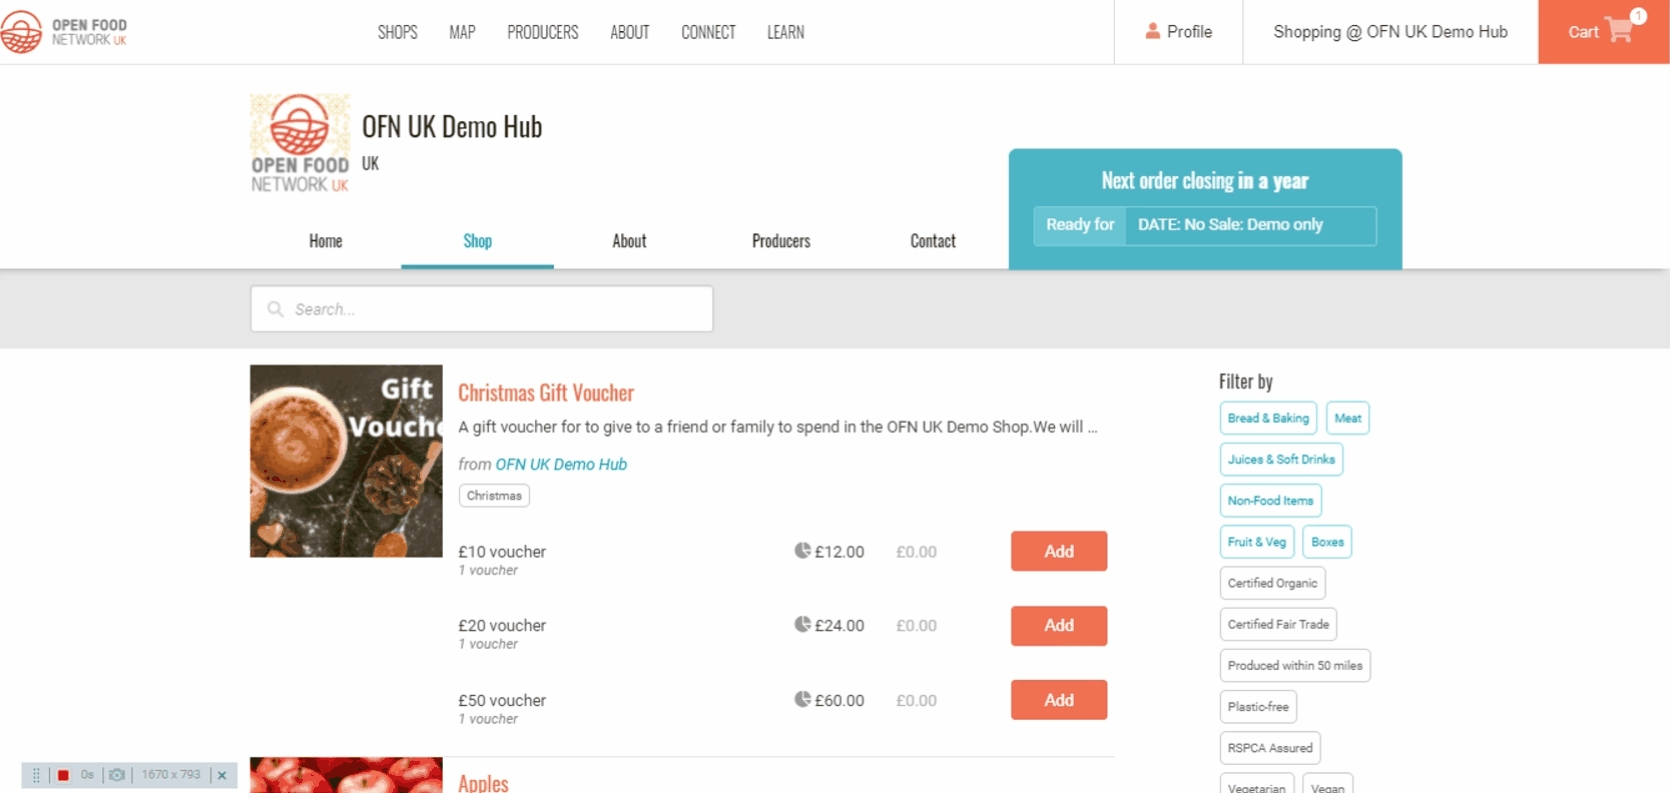Switch to the hub About tab

[x=629, y=241]
